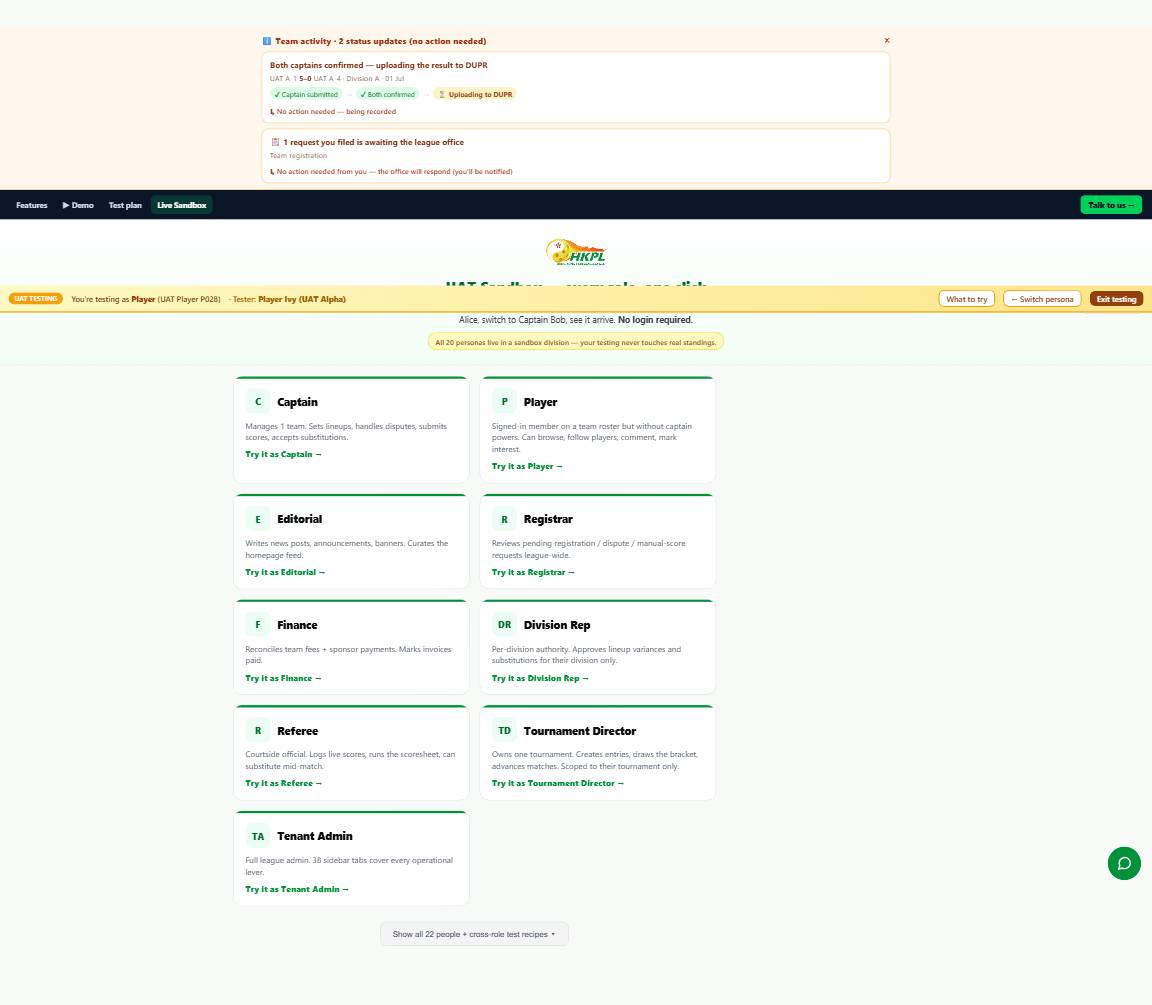Click the Division Rep card title
The image size is (1152, 1005).
[557, 625]
